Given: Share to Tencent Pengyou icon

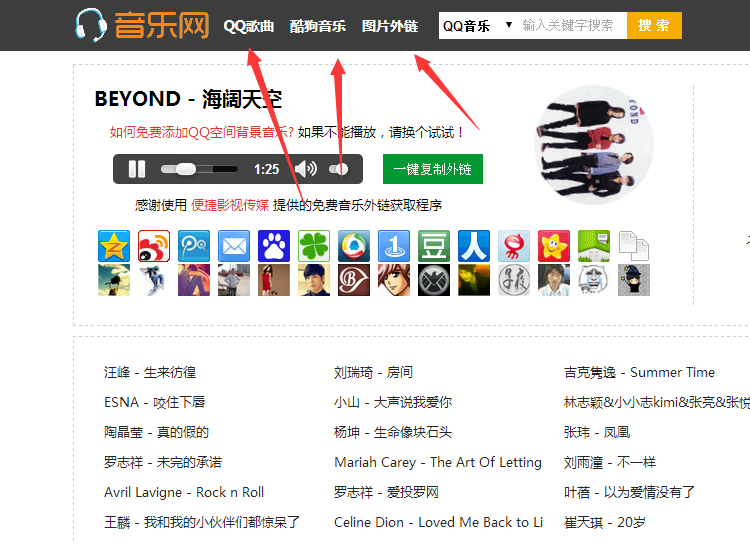Looking at the screenshot, I should [194, 246].
